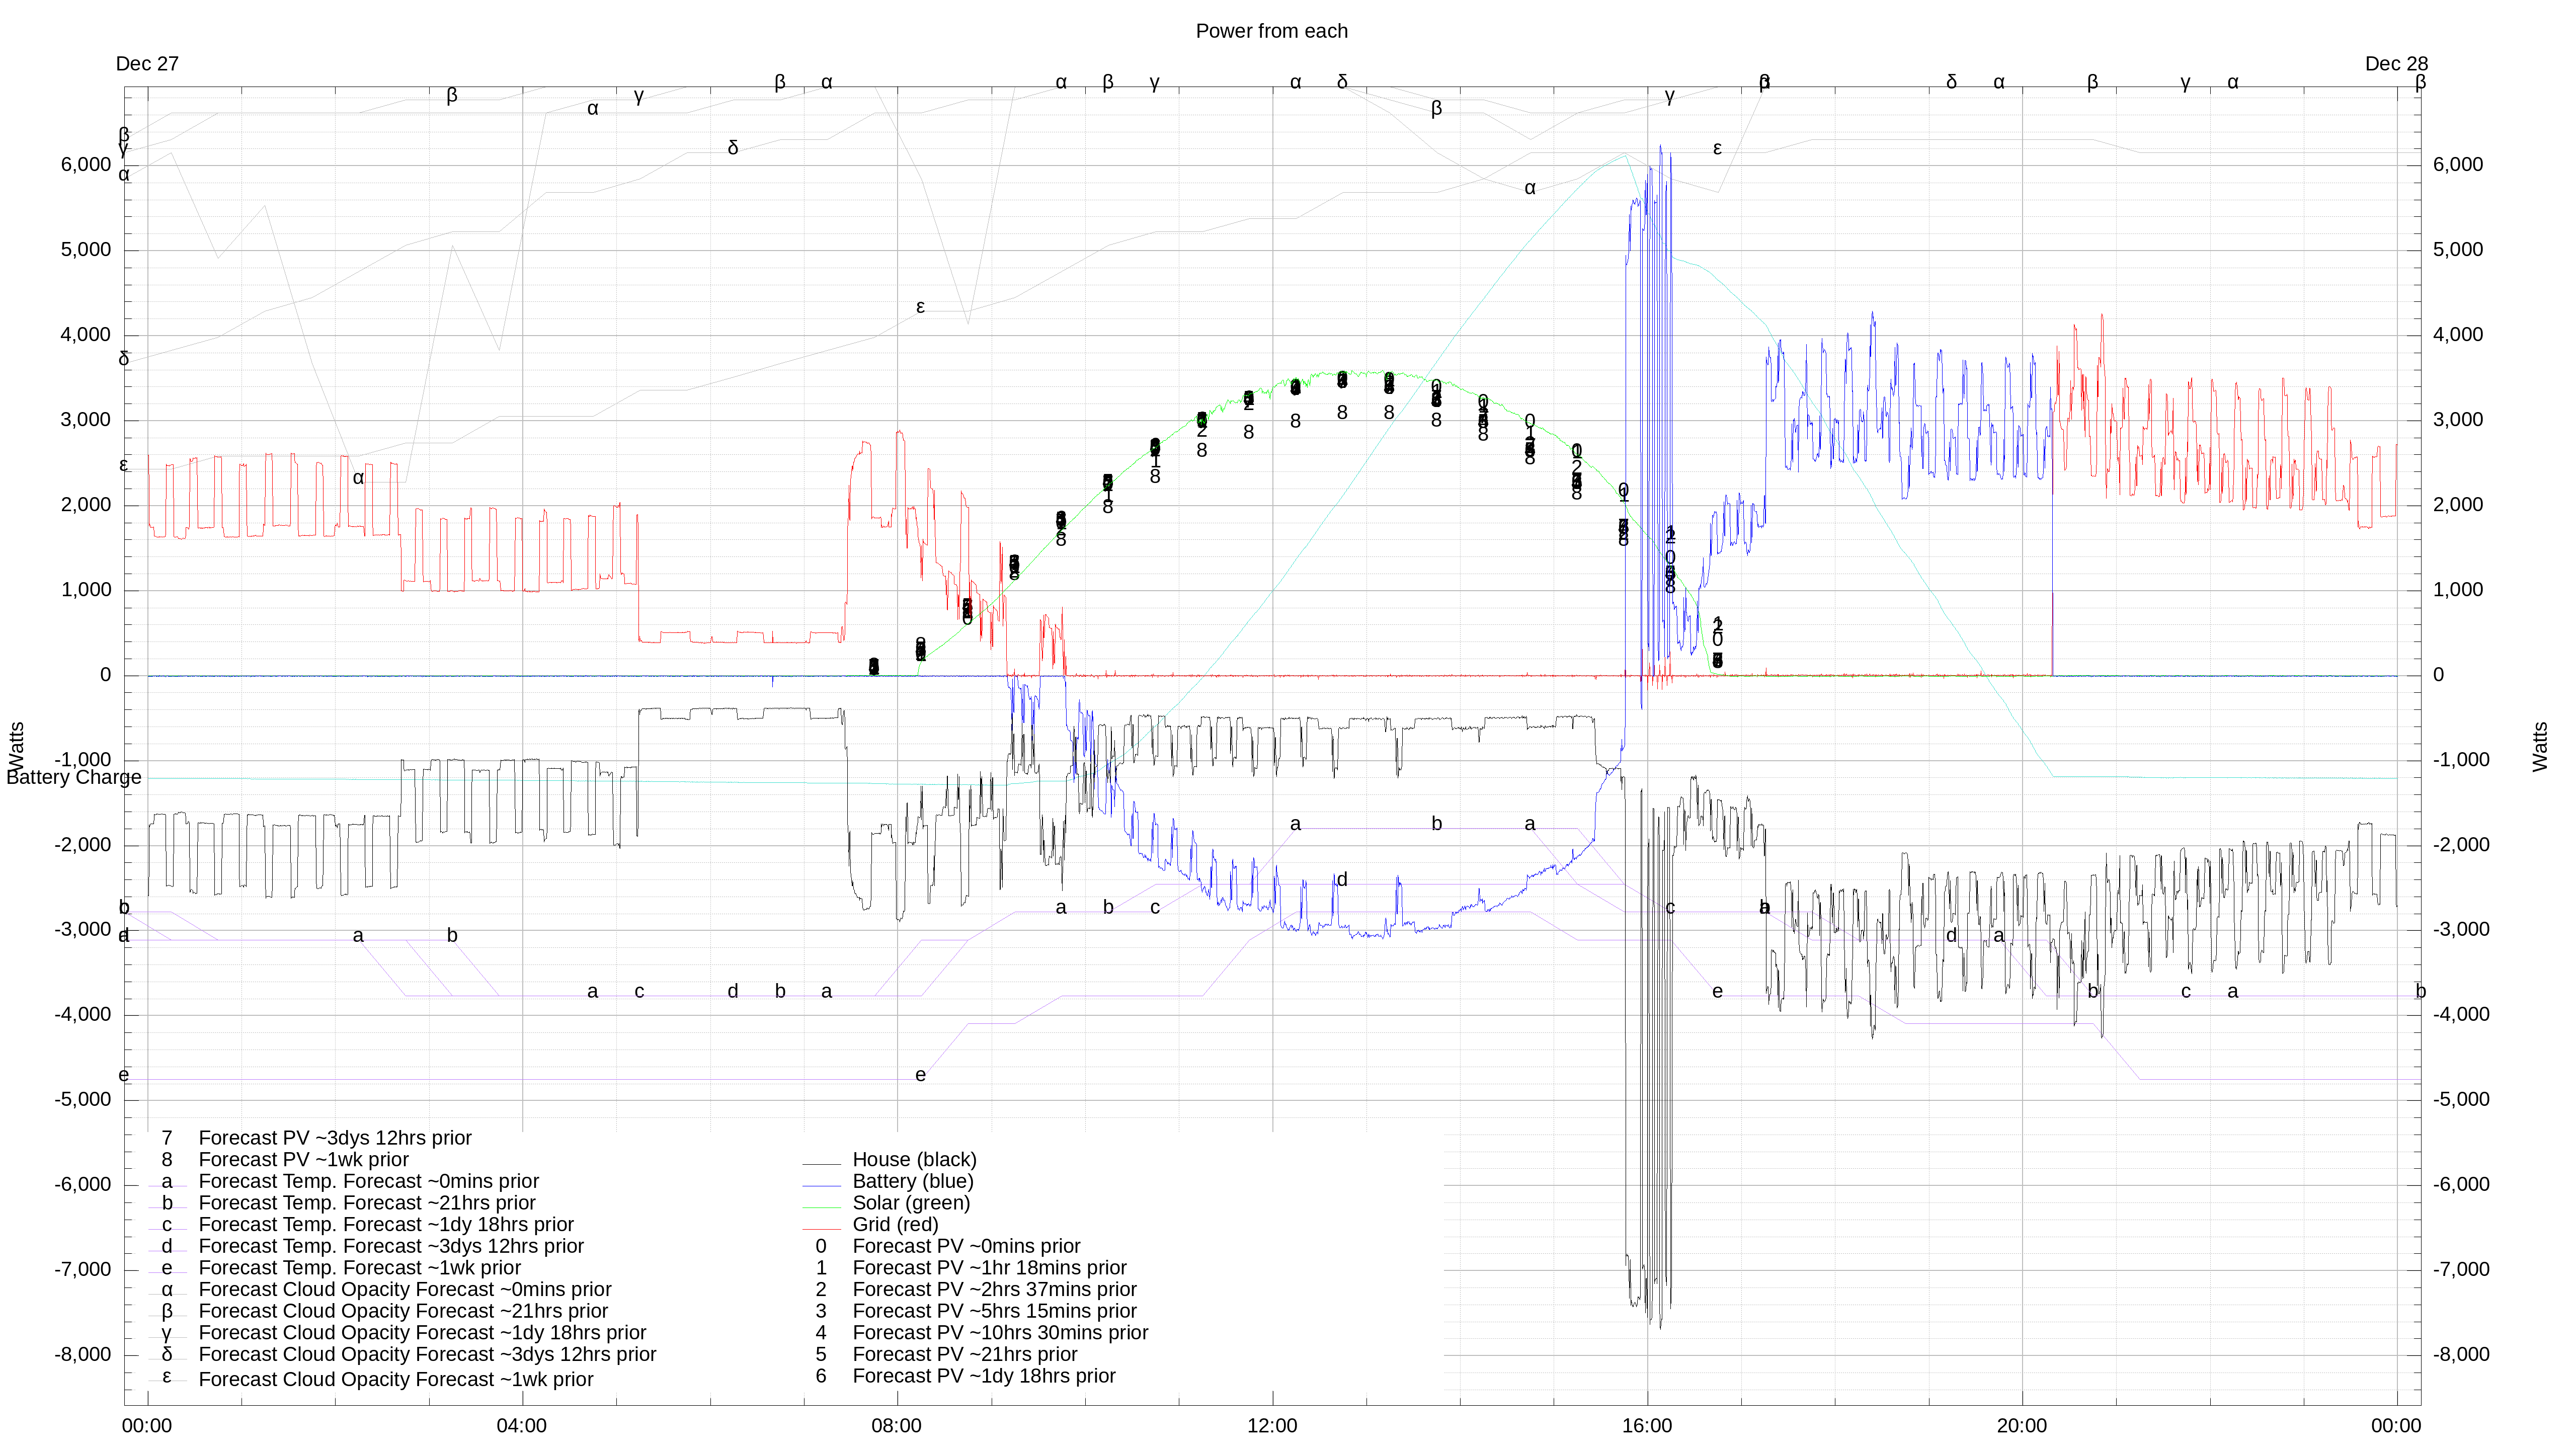Click legend 'Forecast Temp. Forecast ~3dys 12hrs prior'
The image size is (2576, 1449).
pos(366,1247)
